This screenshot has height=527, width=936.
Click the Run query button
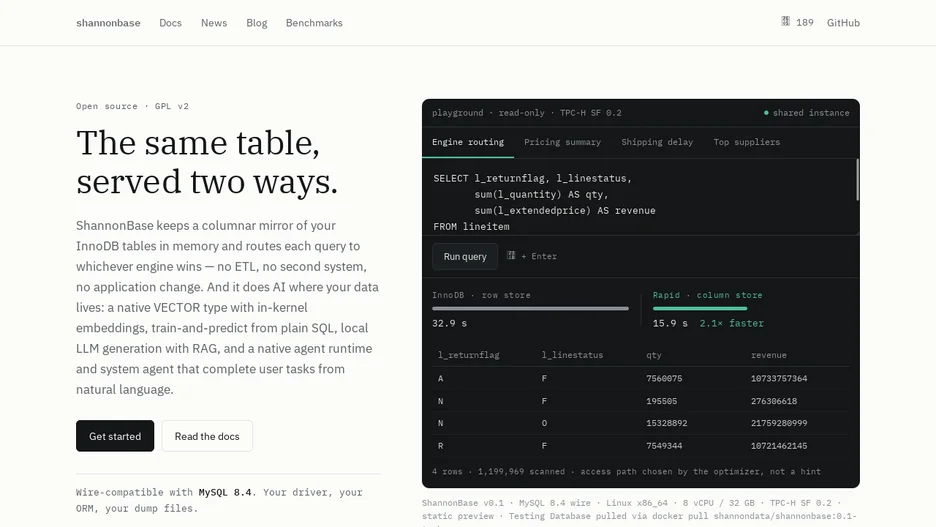pos(465,256)
